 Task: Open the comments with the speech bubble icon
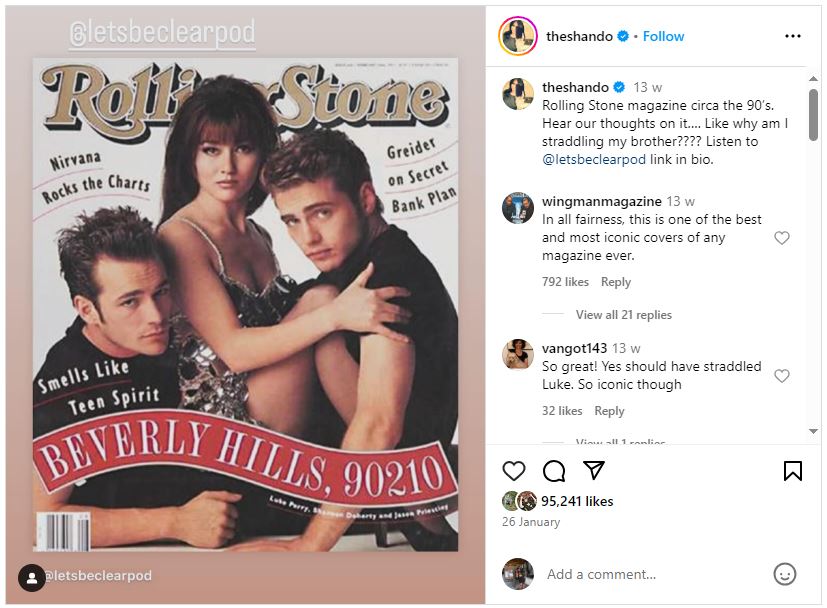[552, 471]
